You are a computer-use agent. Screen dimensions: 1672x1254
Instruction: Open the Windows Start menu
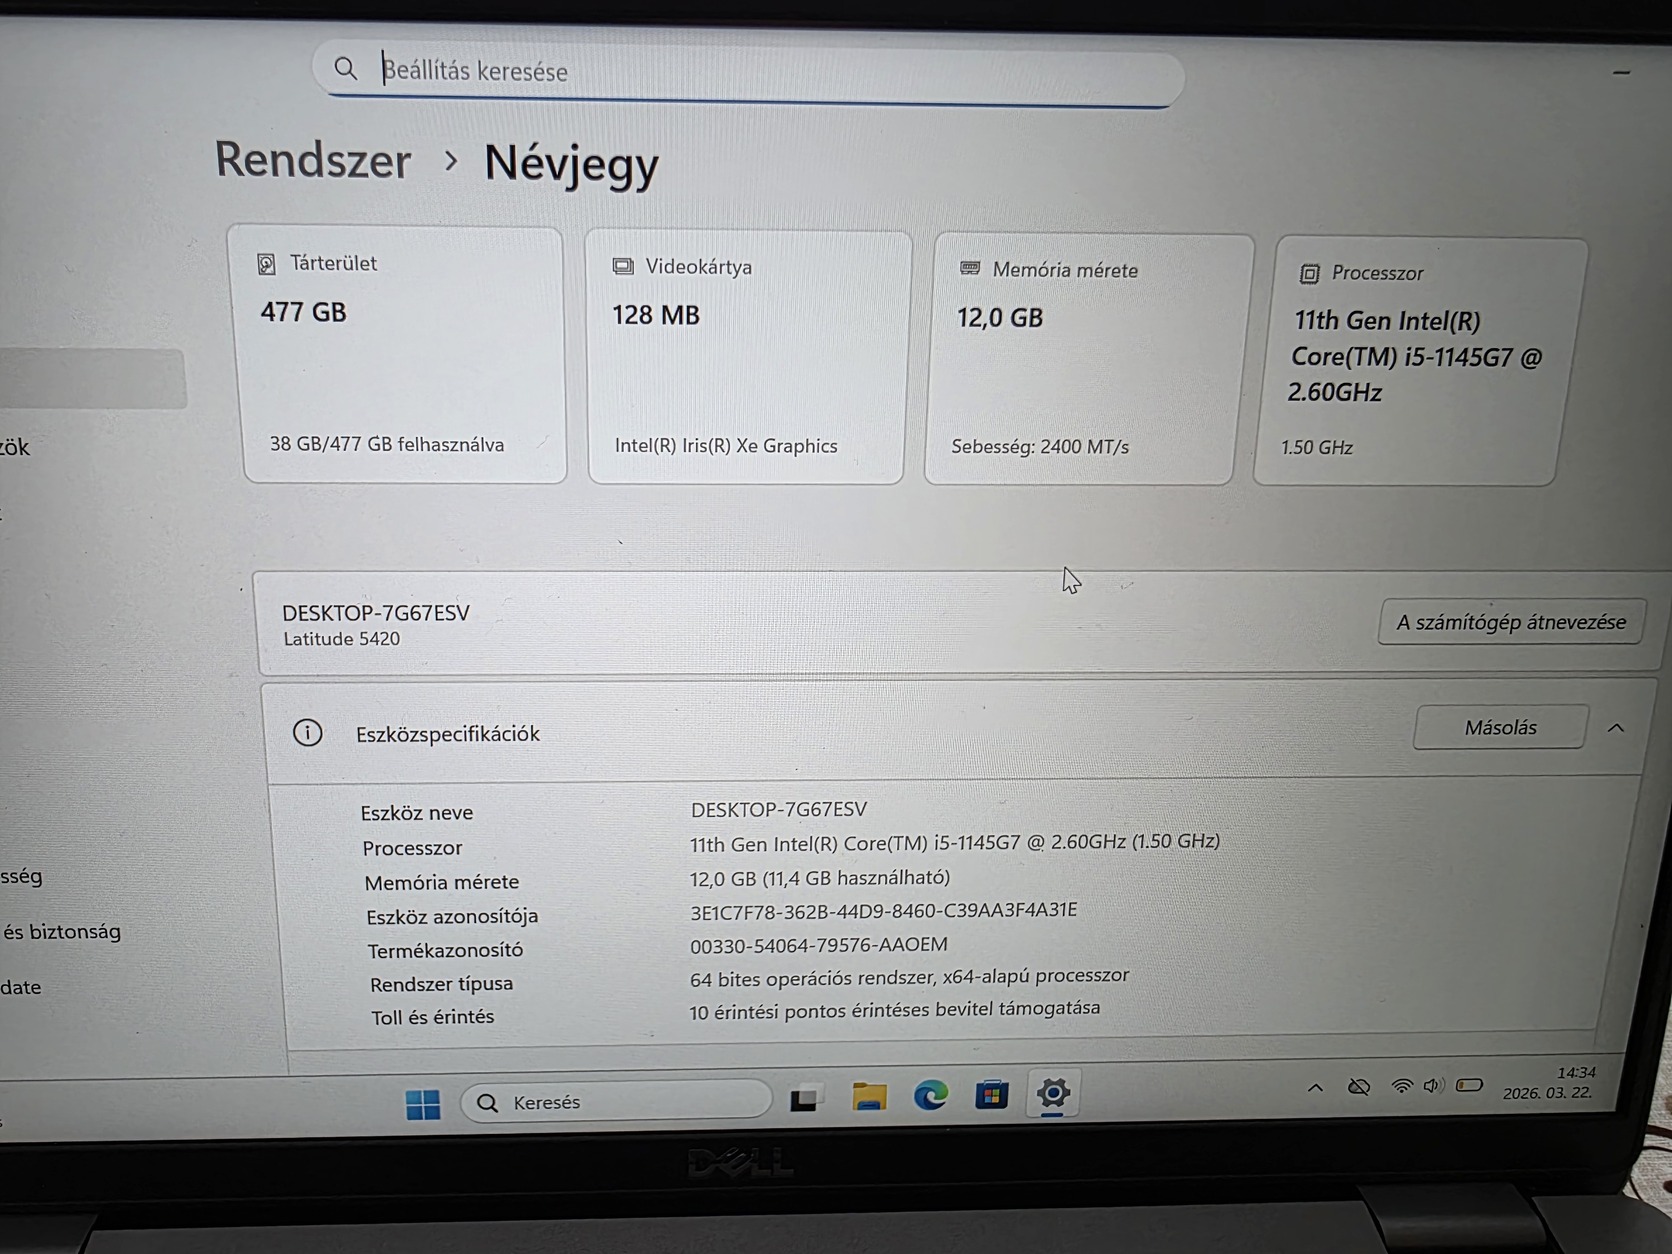point(423,1104)
